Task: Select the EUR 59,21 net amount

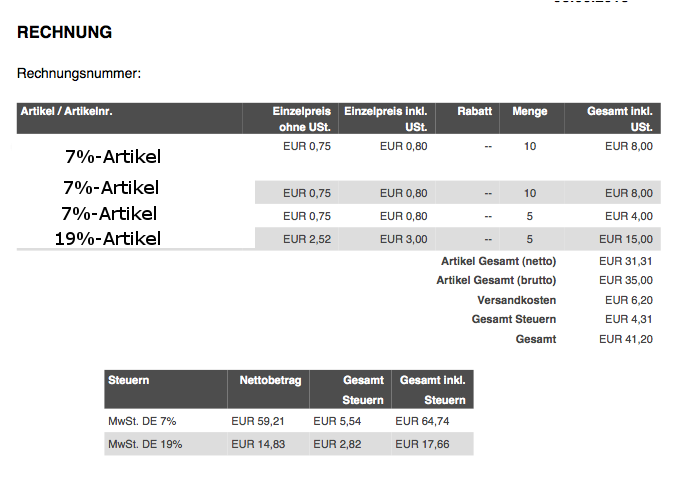Action: coord(257,422)
